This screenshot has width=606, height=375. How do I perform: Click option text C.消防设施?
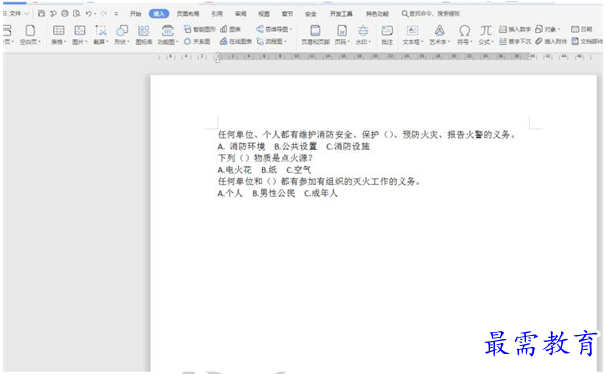[348, 147]
